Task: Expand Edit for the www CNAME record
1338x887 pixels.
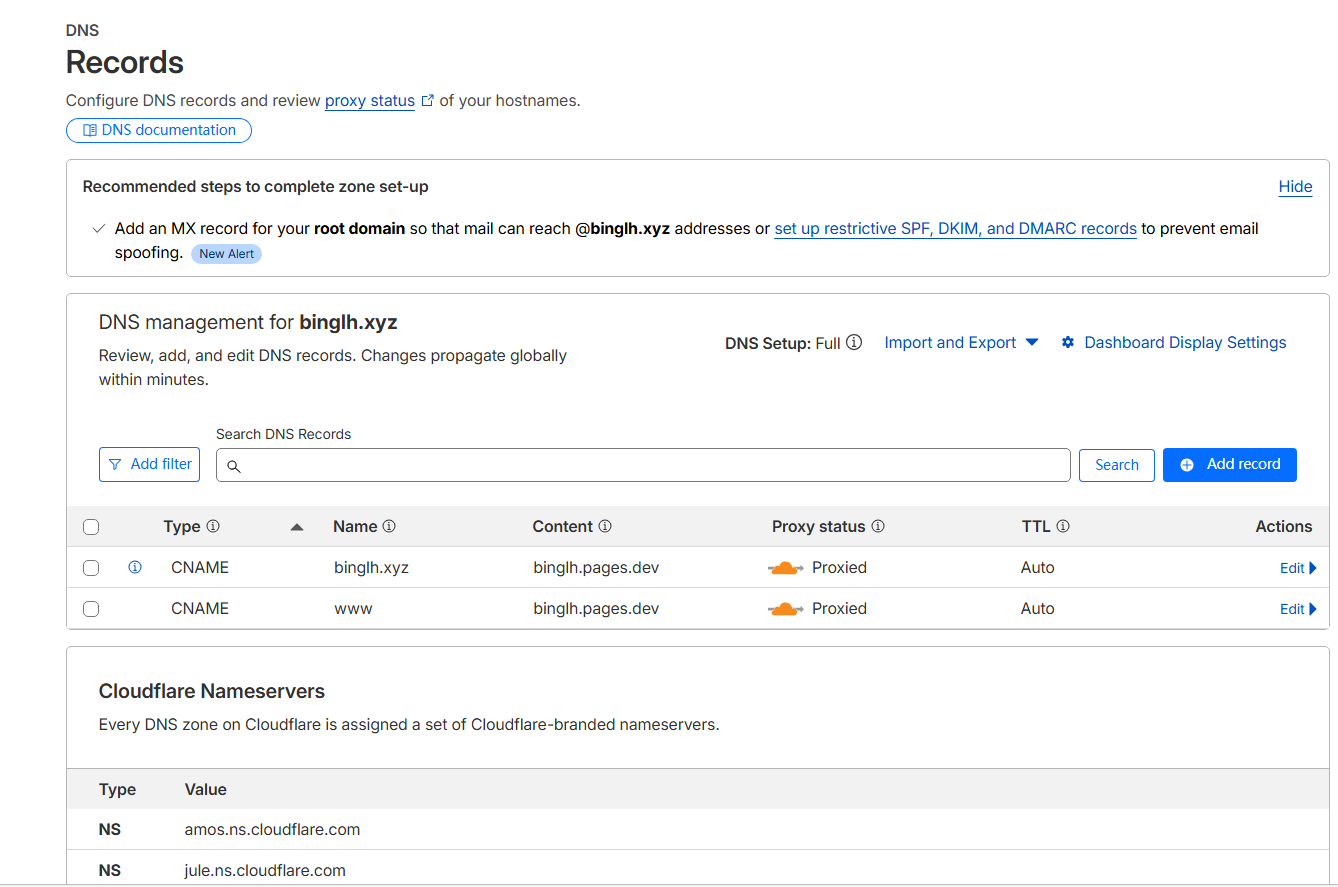Action: tap(1298, 609)
